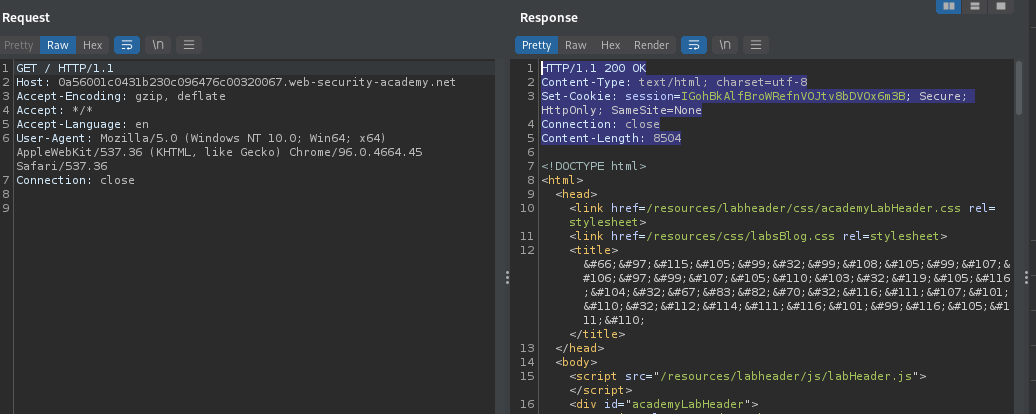
Task: Click the div id="academyLabHeader" line
Action: [663, 404]
